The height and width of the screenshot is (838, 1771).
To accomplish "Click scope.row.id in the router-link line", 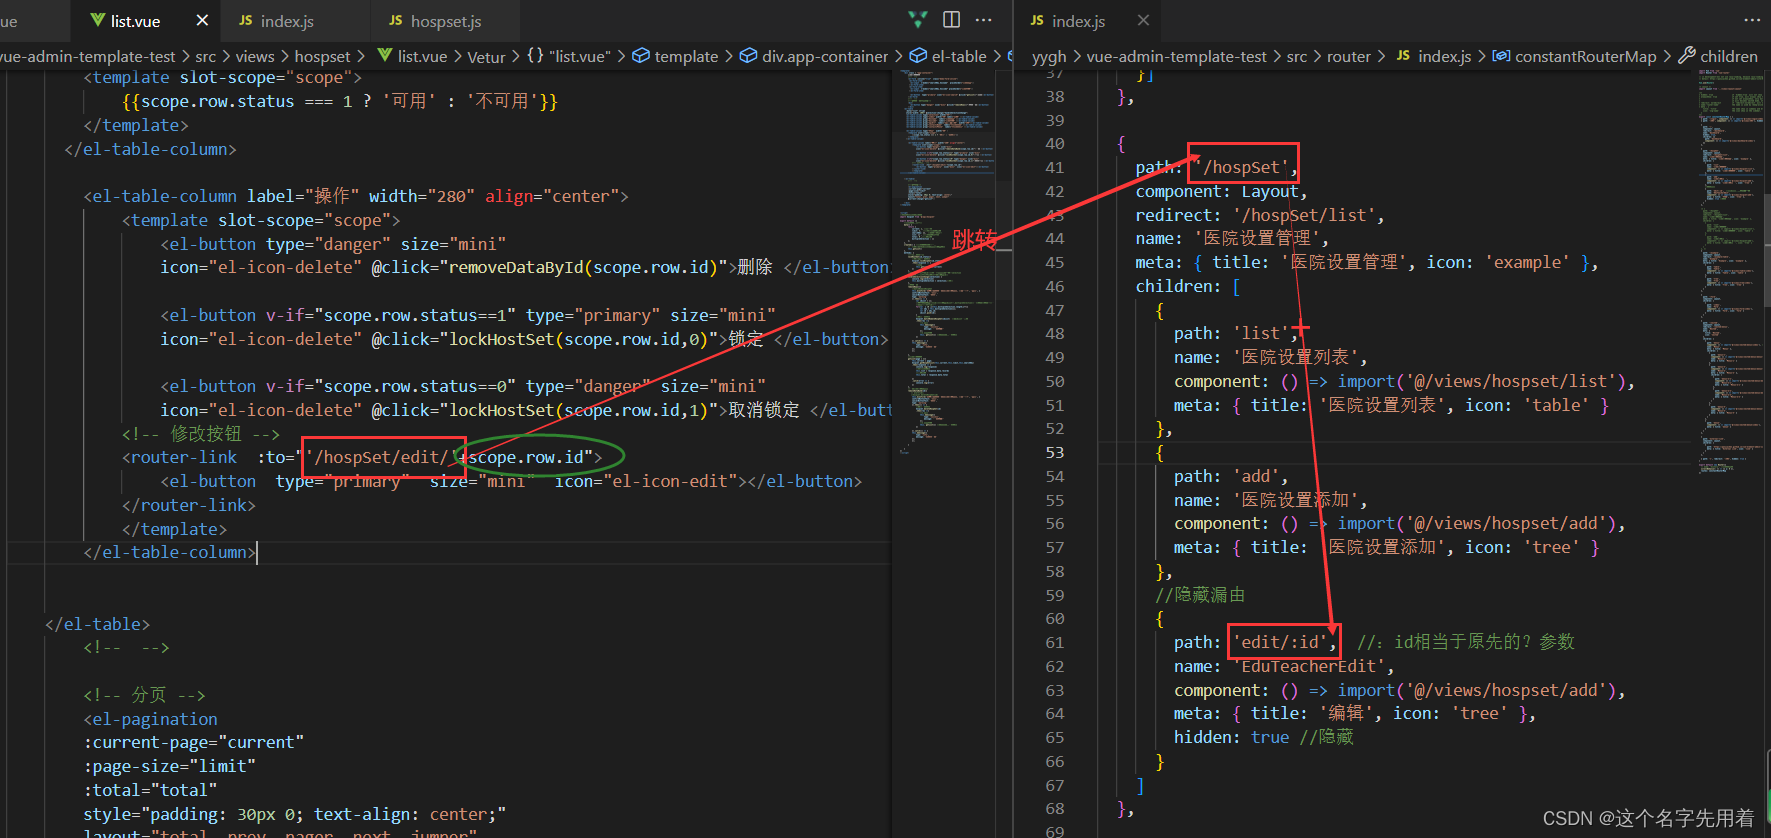I will 525,457.
